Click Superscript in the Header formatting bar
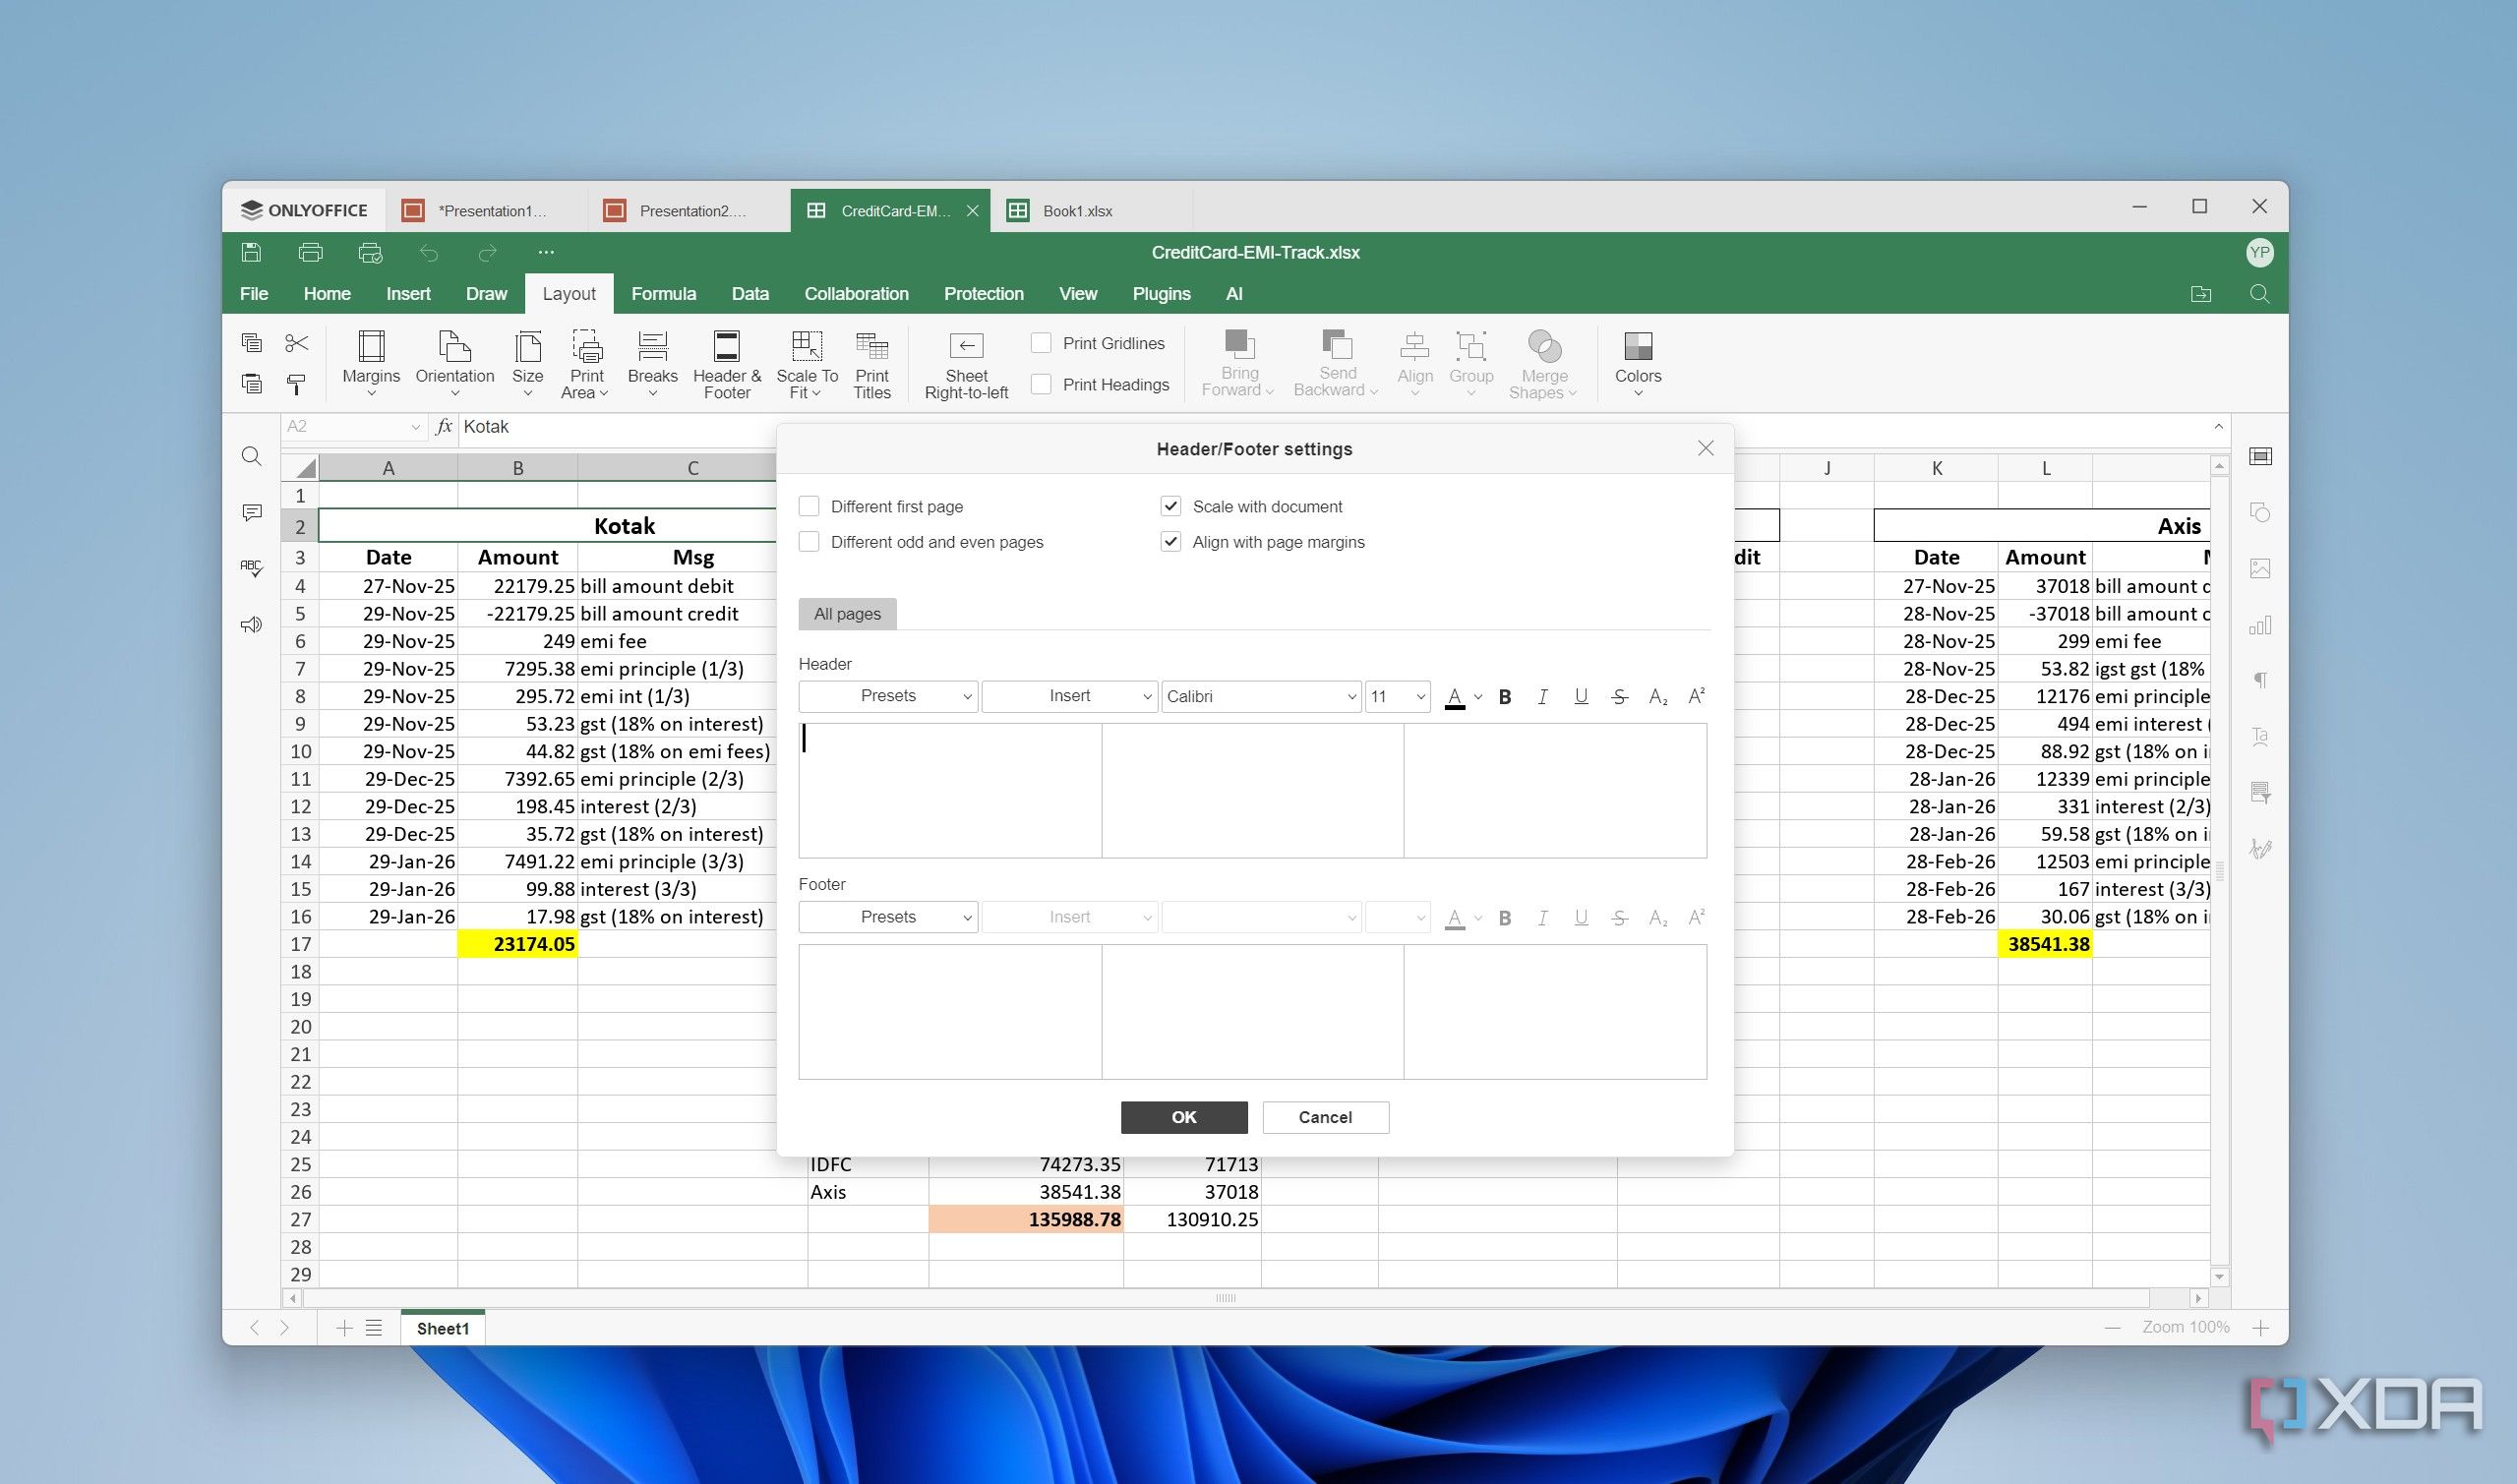The width and height of the screenshot is (2517, 1484). pyautogui.click(x=1696, y=697)
